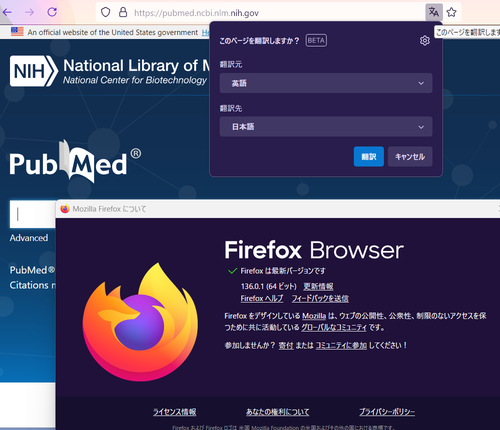Open the プライバシーポリシー link
Viewport: 500px width, 430px height.
tap(387, 412)
